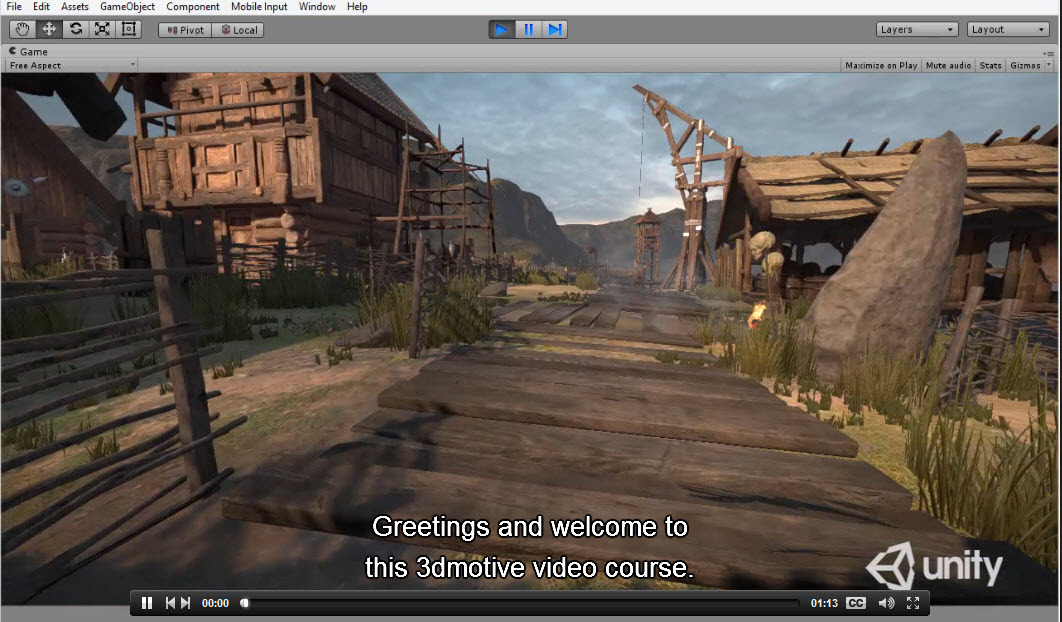The height and width of the screenshot is (622, 1062).
Task: Click the 00:00 elapsed time
Action: point(215,603)
